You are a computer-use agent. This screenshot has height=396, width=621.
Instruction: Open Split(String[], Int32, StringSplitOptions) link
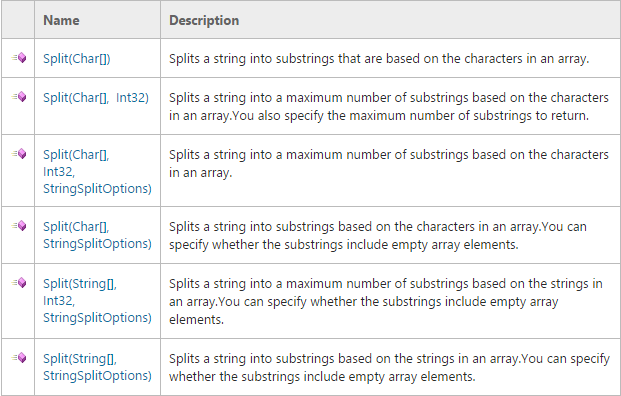coord(97,301)
